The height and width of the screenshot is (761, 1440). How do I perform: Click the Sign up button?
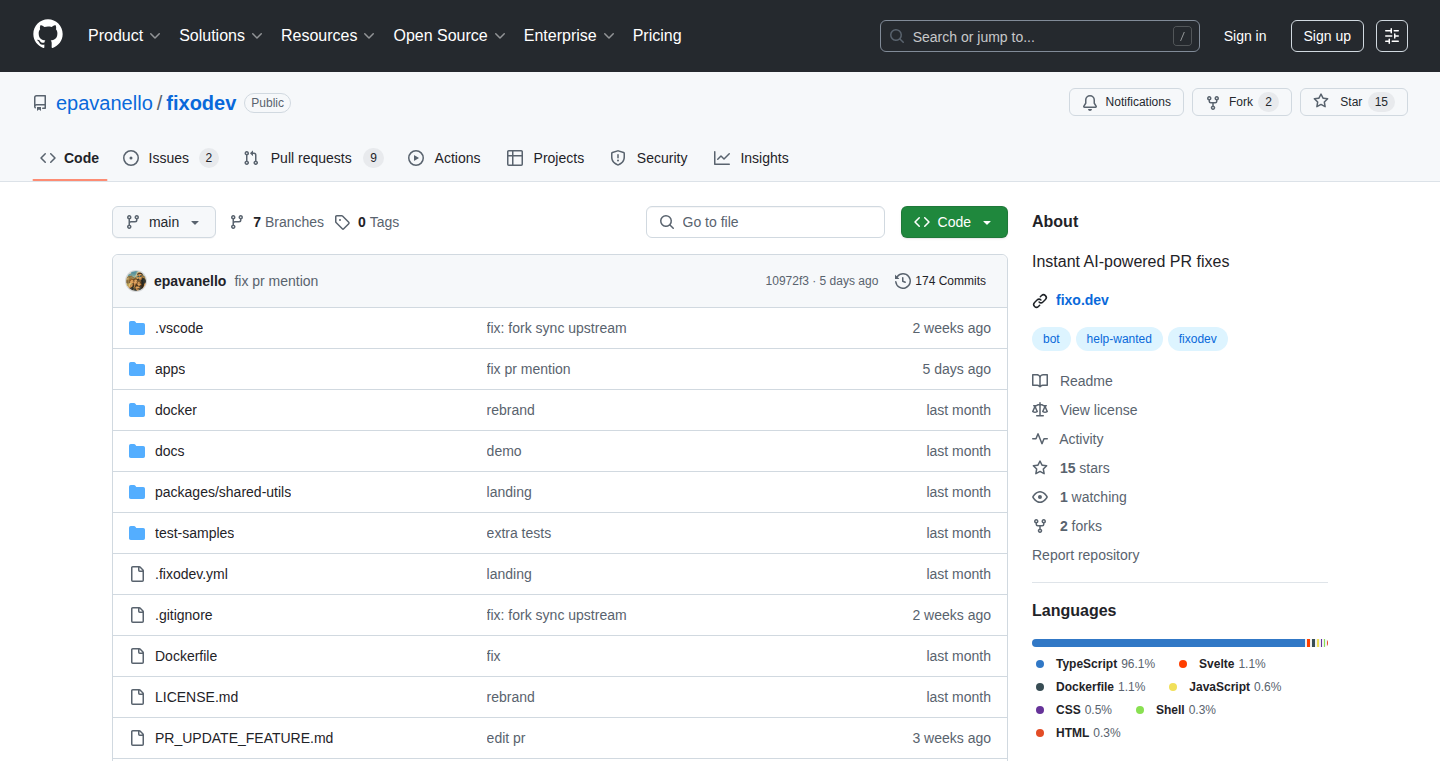tap(1327, 36)
